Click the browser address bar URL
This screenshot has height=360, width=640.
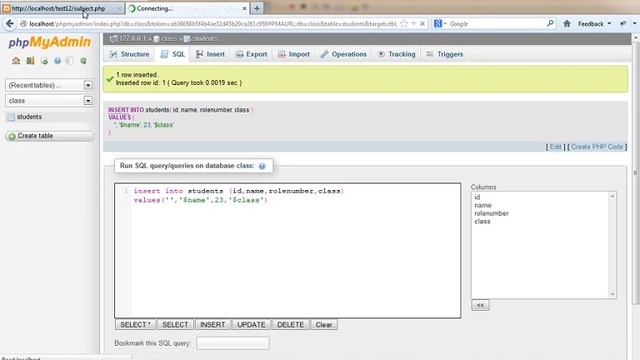pyautogui.click(x=212, y=24)
